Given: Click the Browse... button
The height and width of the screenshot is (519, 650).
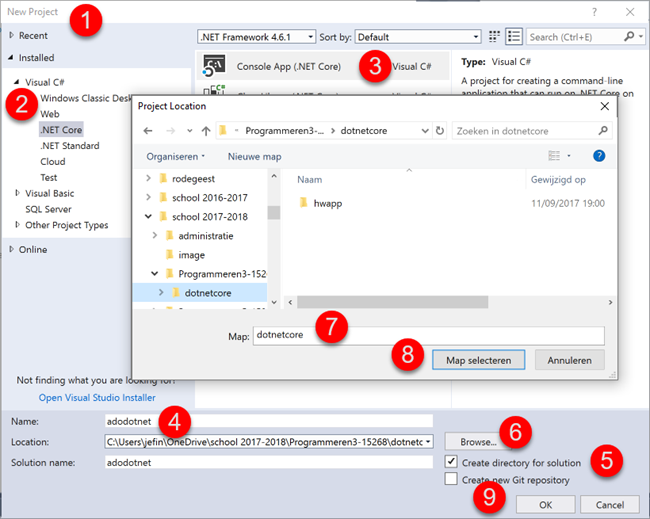Looking at the screenshot, I should coord(478,442).
